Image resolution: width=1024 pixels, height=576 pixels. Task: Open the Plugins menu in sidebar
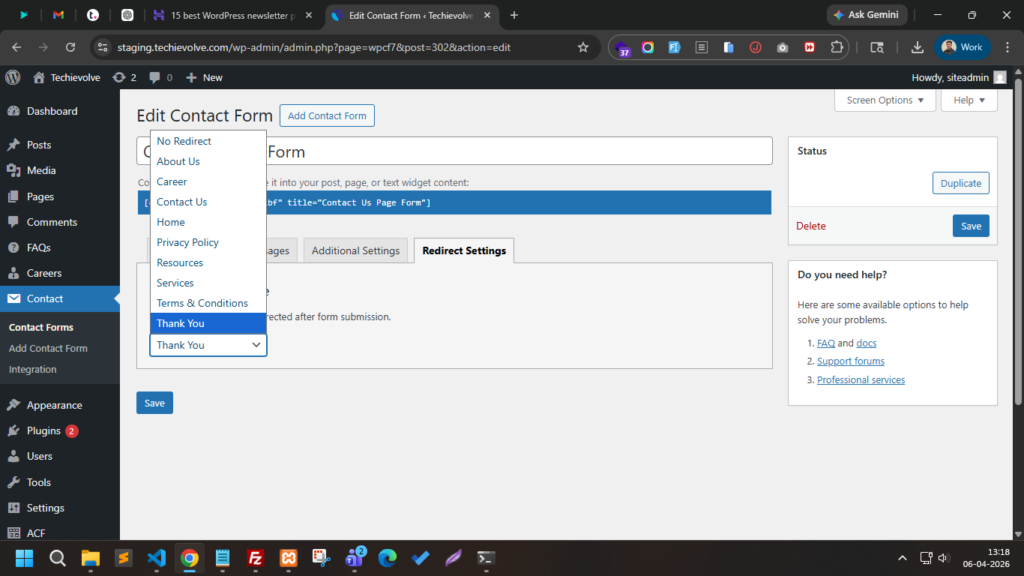(x=44, y=431)
